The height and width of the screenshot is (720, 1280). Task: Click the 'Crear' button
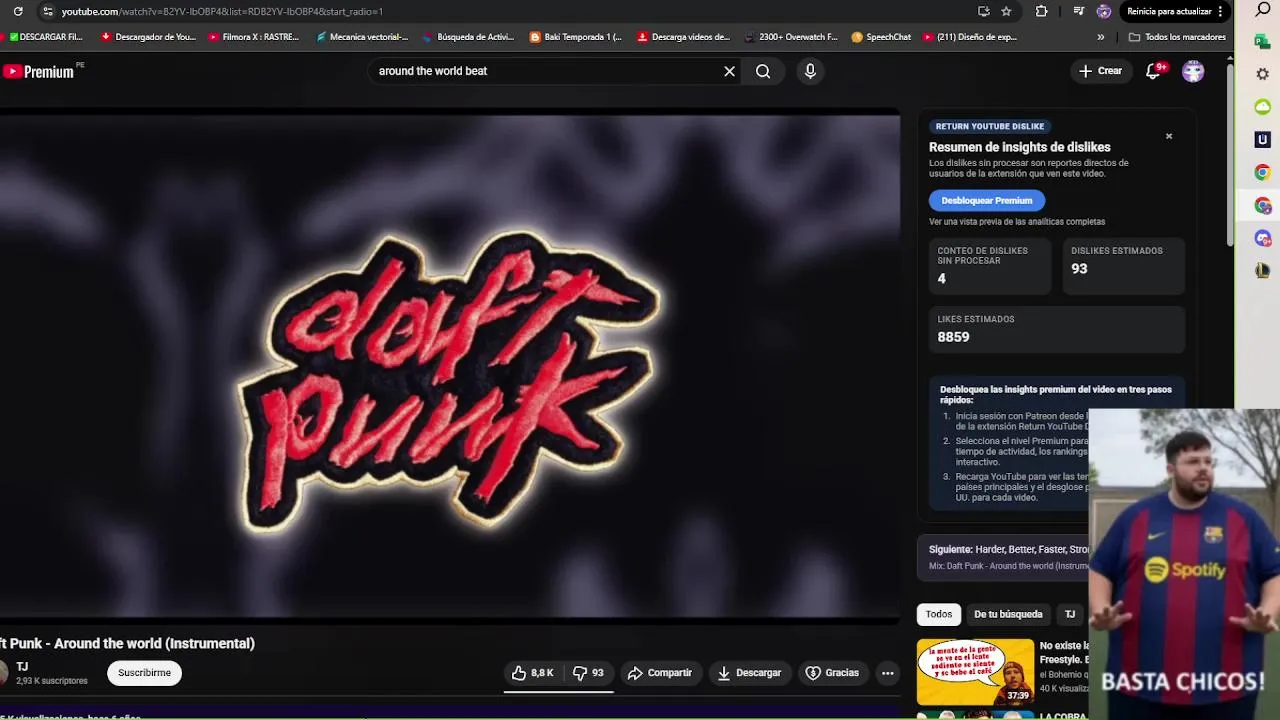(x=1100, y=71)
